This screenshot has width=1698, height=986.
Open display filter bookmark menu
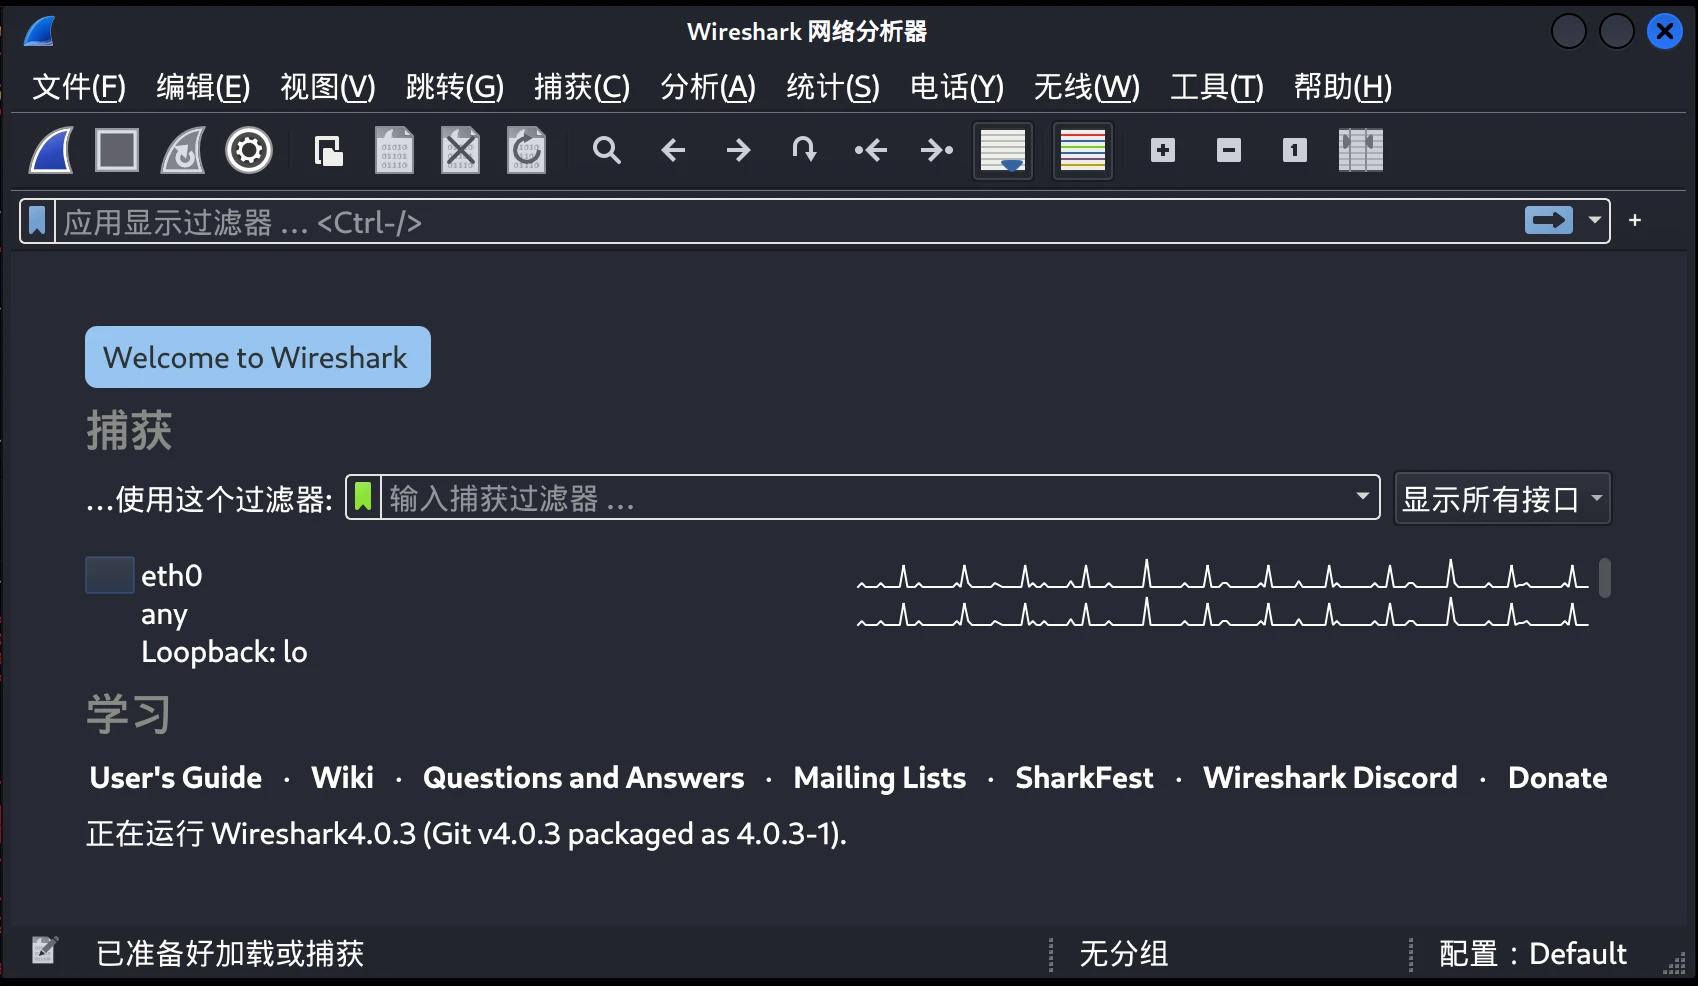[x=37, y=221]
